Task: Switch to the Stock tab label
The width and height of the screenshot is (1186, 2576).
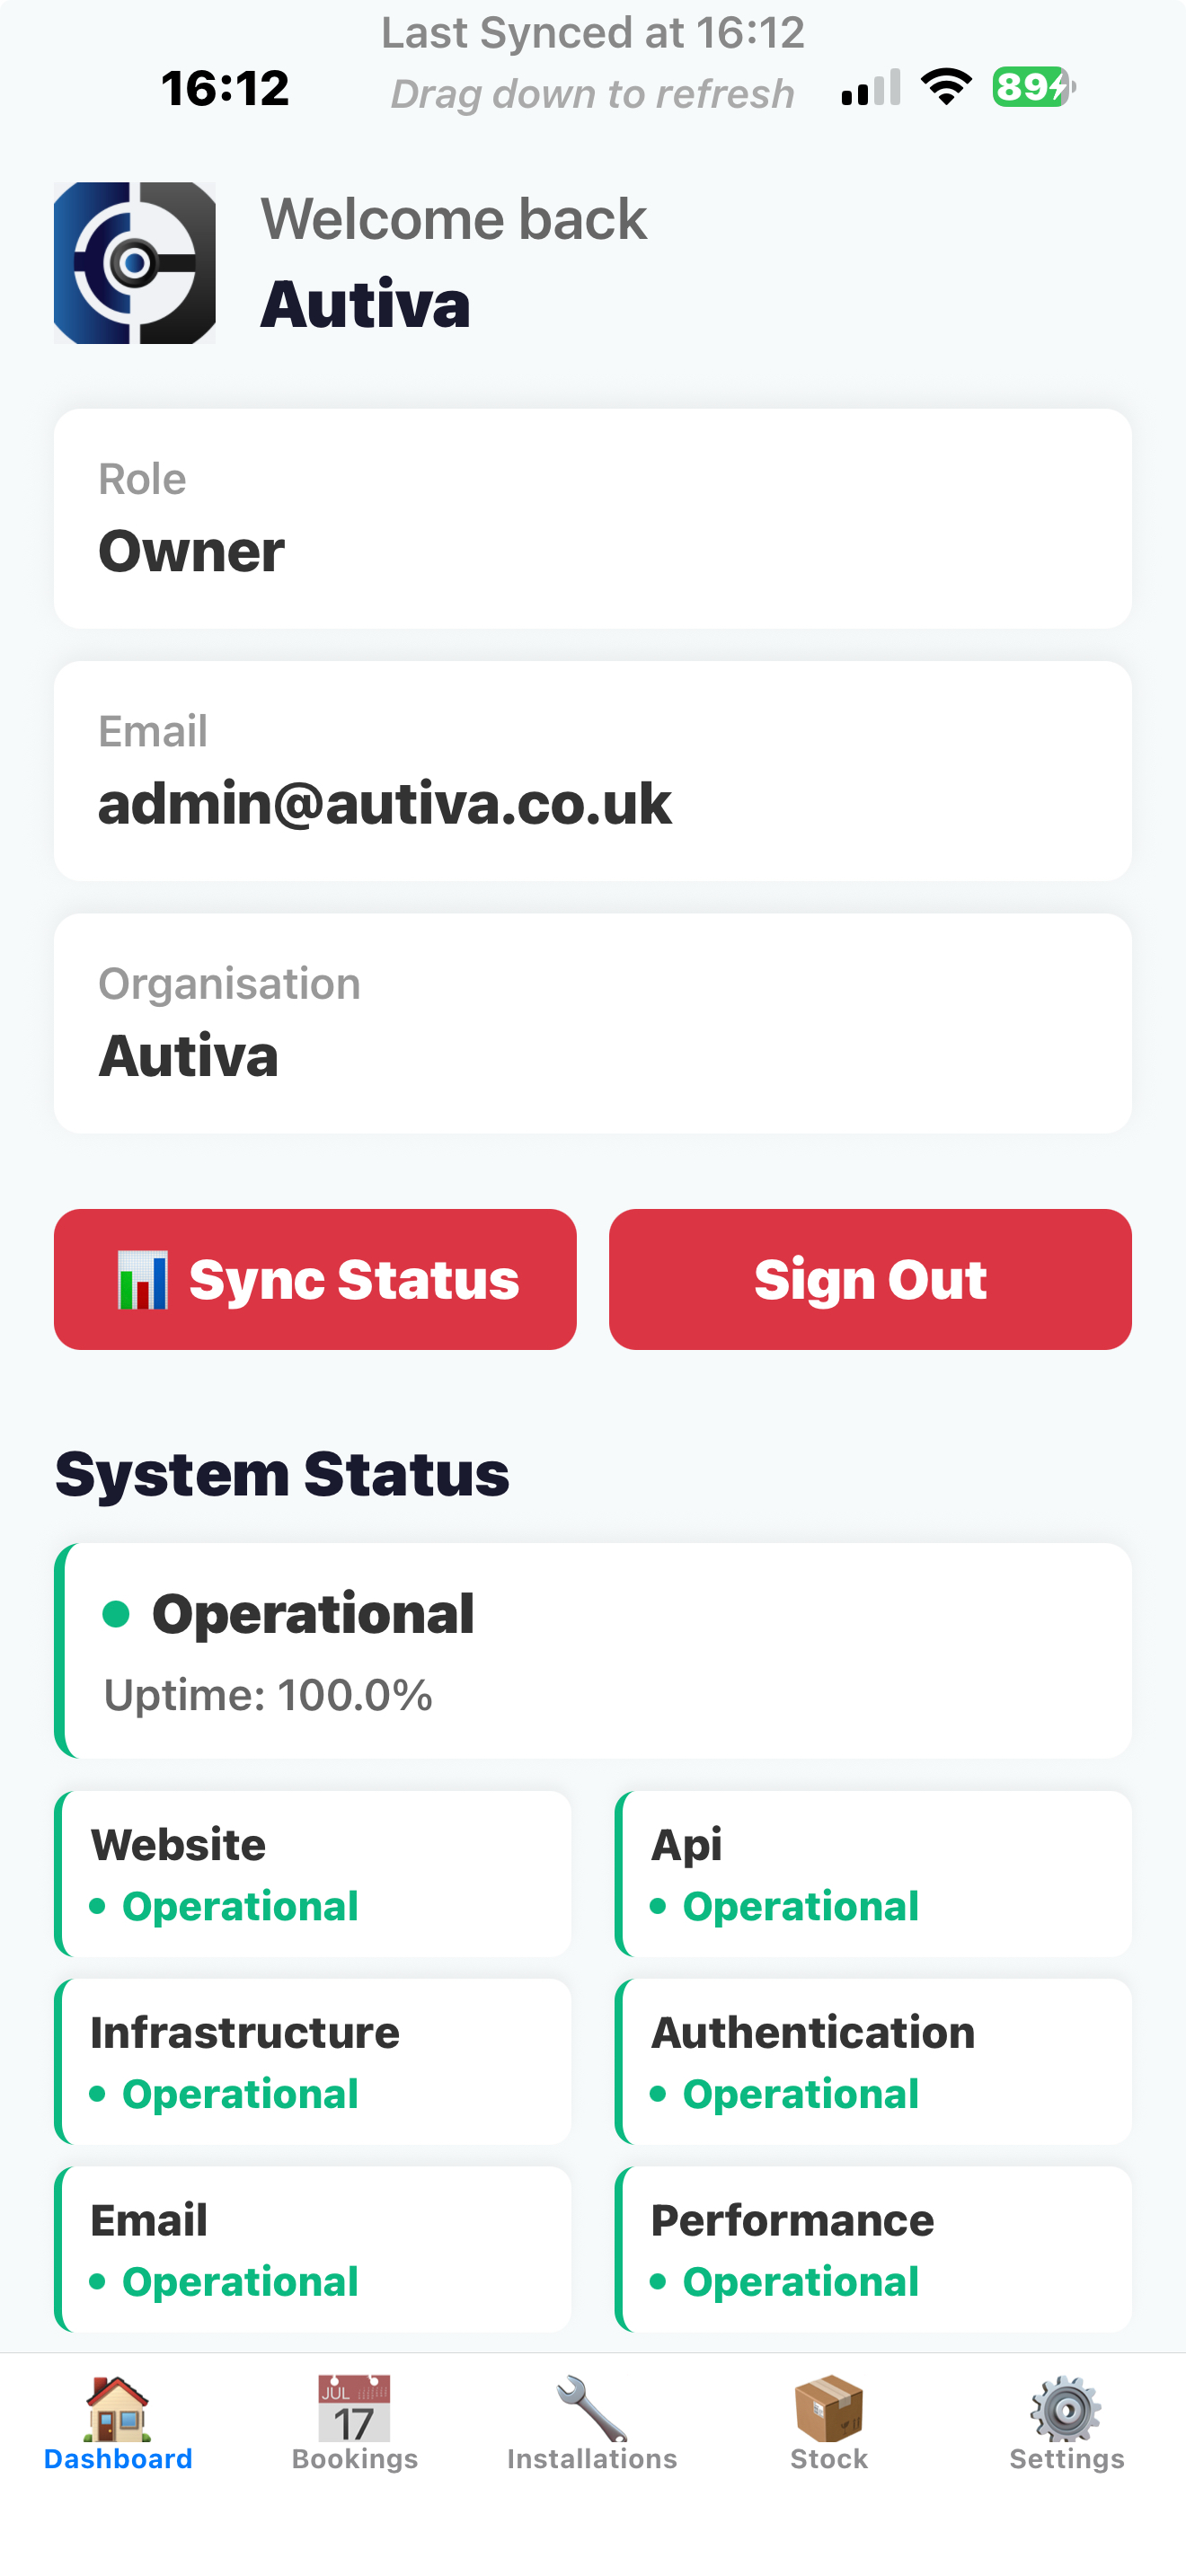Action: pyautogui.click(x=829, y=2458)
